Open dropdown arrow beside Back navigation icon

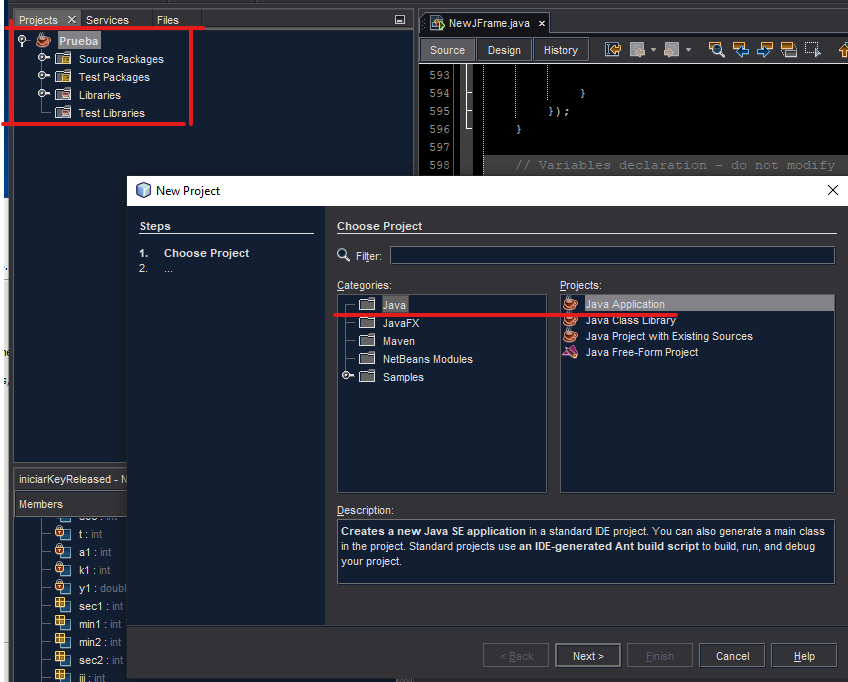pyautogui.click(x=653, y=50)
